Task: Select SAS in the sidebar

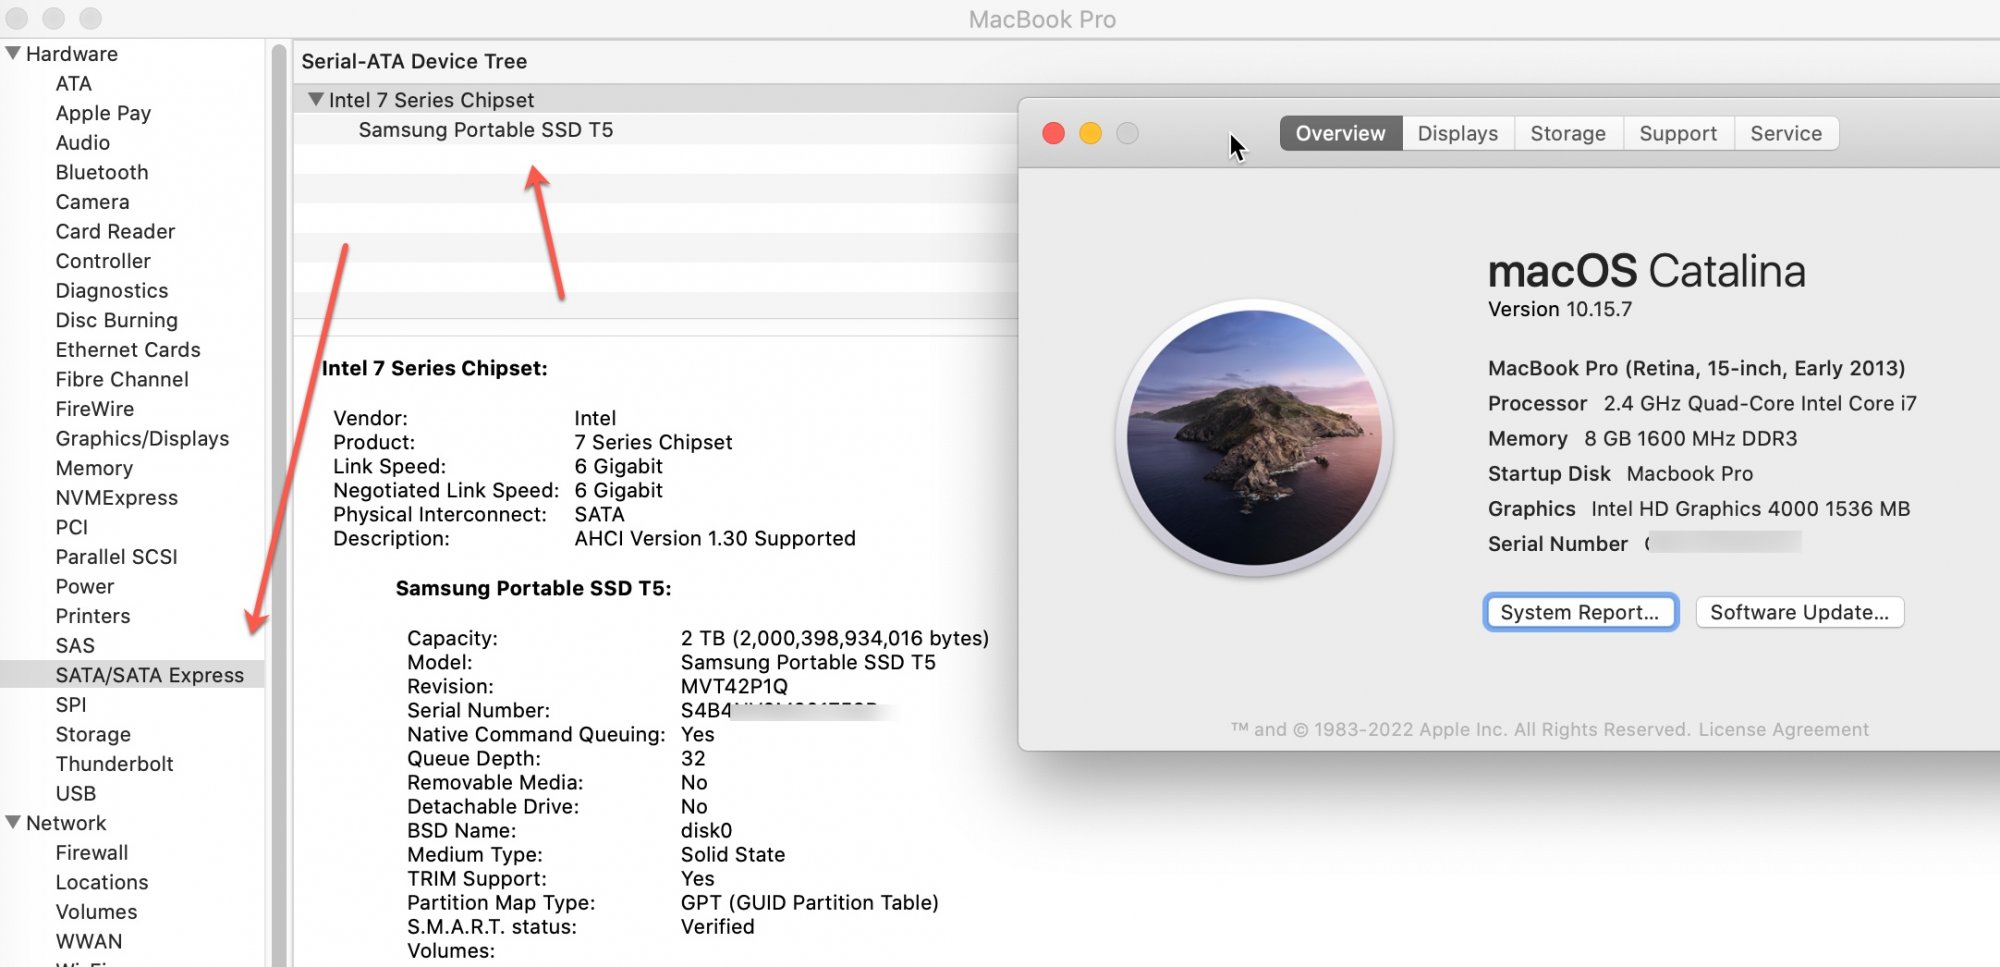Action: coord(75,645)
